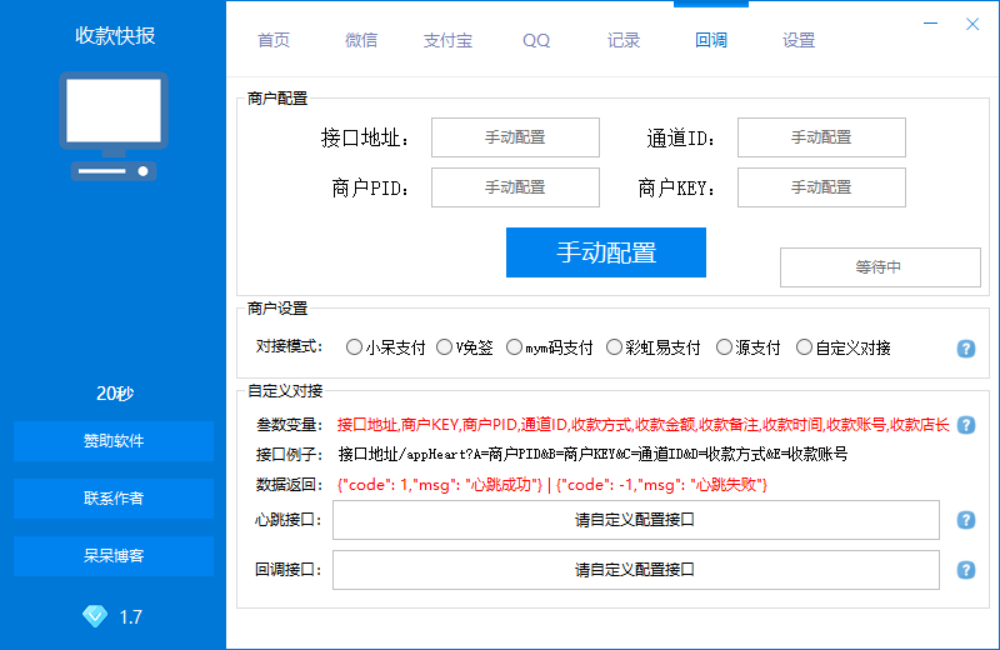The height and width of the screenshot is (650, 1000).
Task: Click help icon next to 参数变量
Action: [966, 425]
